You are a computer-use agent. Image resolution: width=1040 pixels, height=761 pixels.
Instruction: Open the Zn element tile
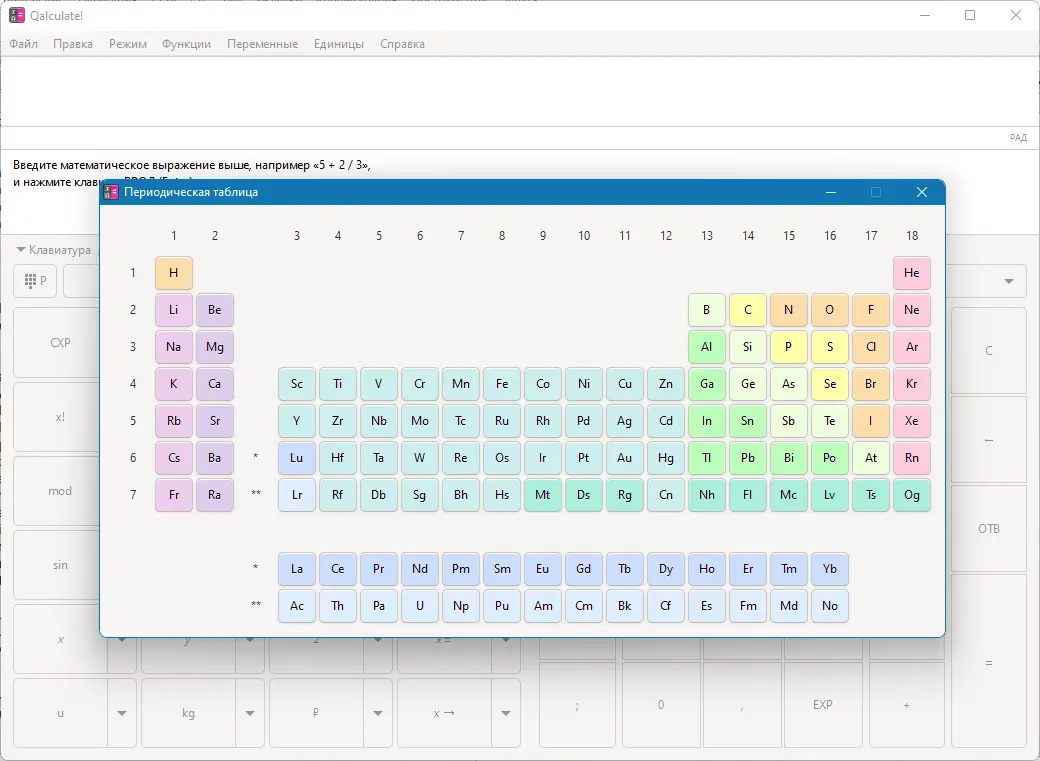tap(666, 384)
